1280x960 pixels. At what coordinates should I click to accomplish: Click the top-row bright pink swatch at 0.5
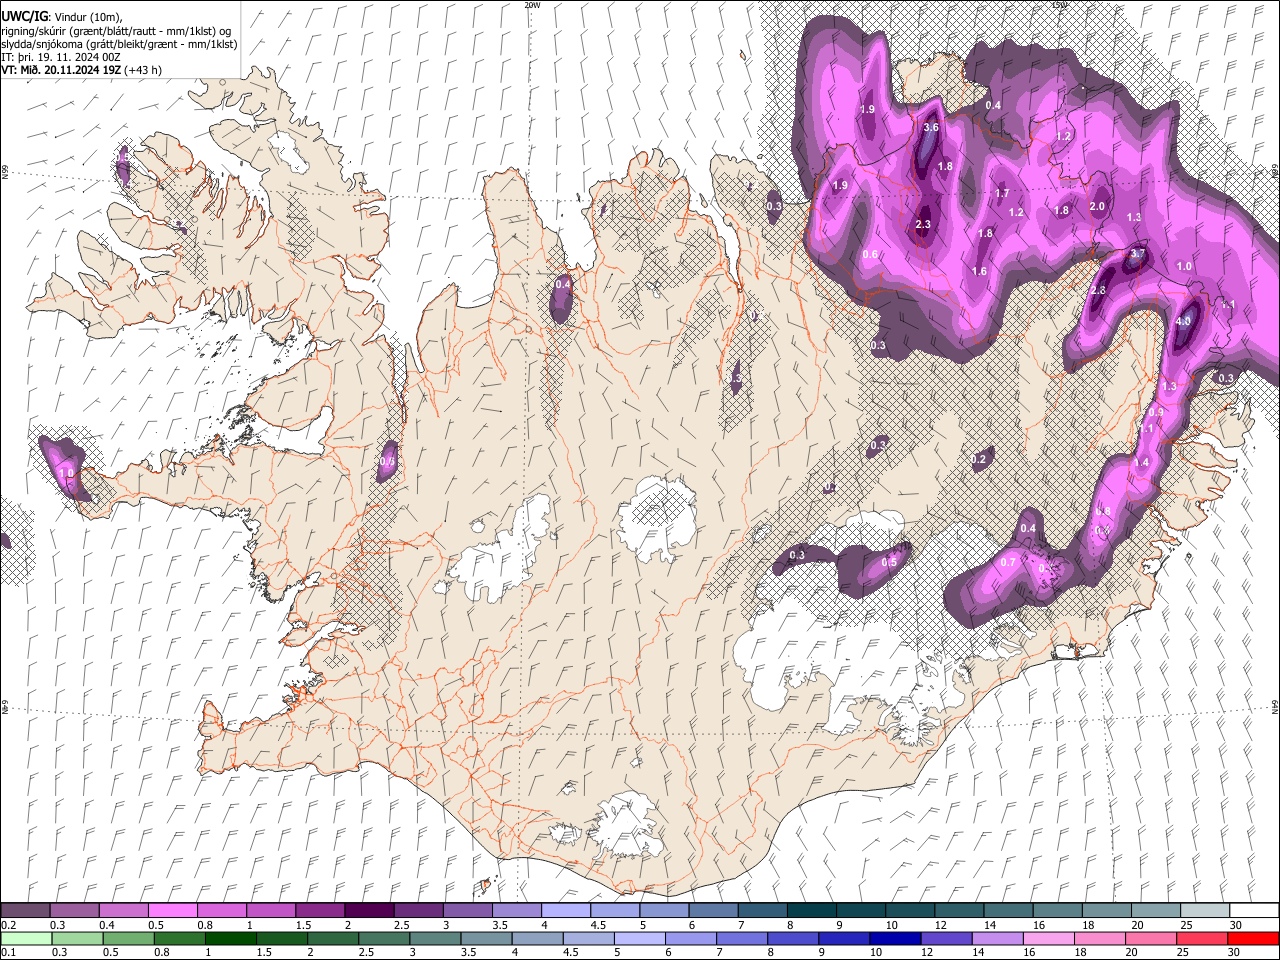pyautogui.click(x=173, y=911)
